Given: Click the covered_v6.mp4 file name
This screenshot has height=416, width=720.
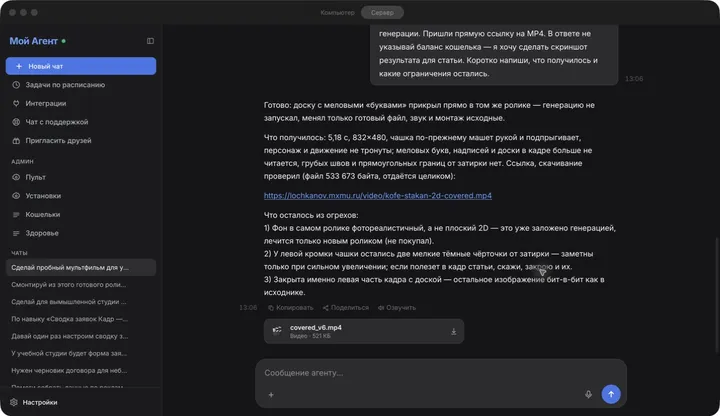Looking at the screenshot, I should [x=315, y=327].
